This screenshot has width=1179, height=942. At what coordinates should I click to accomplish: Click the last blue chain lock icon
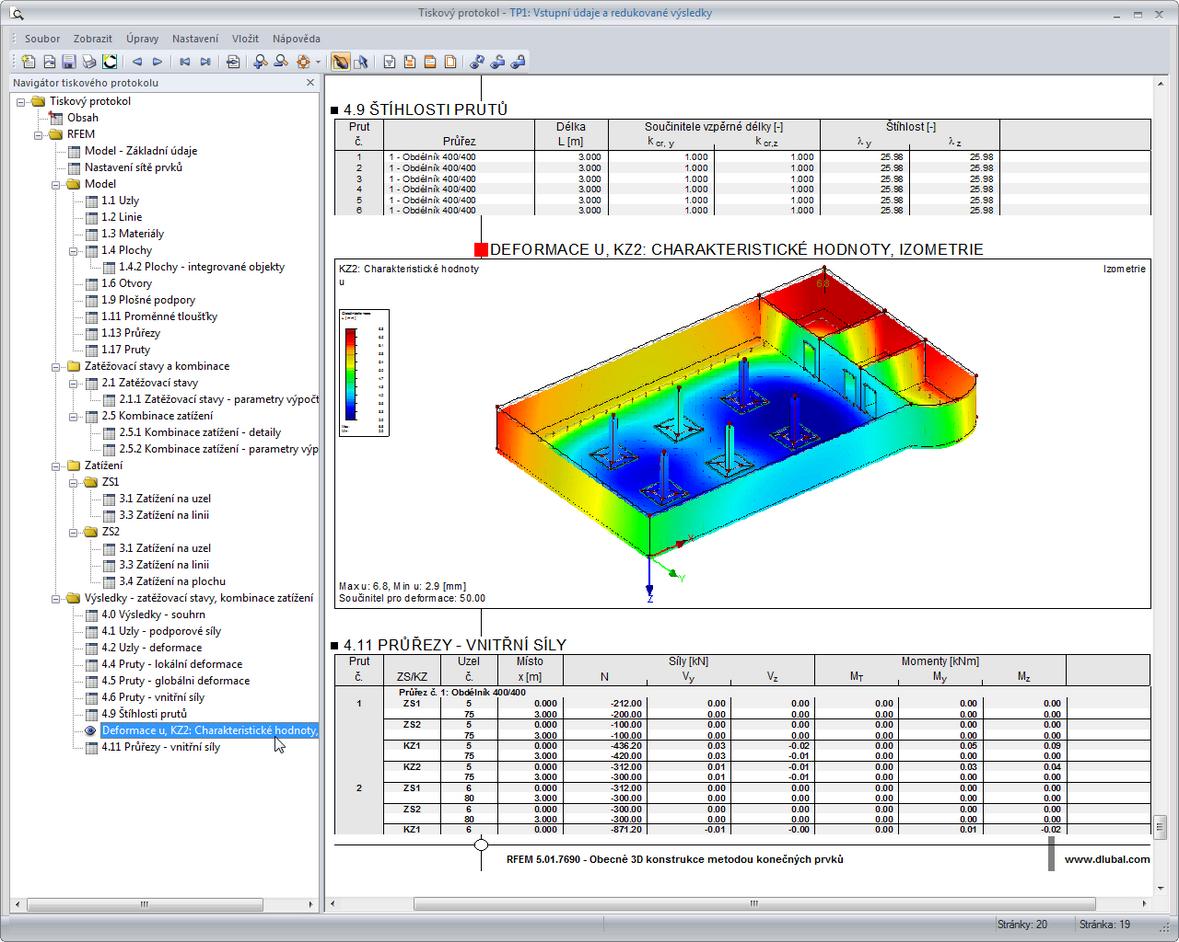518,62
